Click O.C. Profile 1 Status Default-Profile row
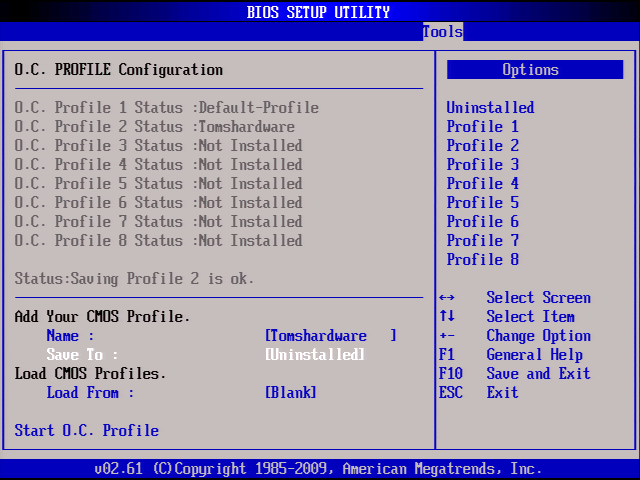Screen dimensions: 640x480 point(167,108)
